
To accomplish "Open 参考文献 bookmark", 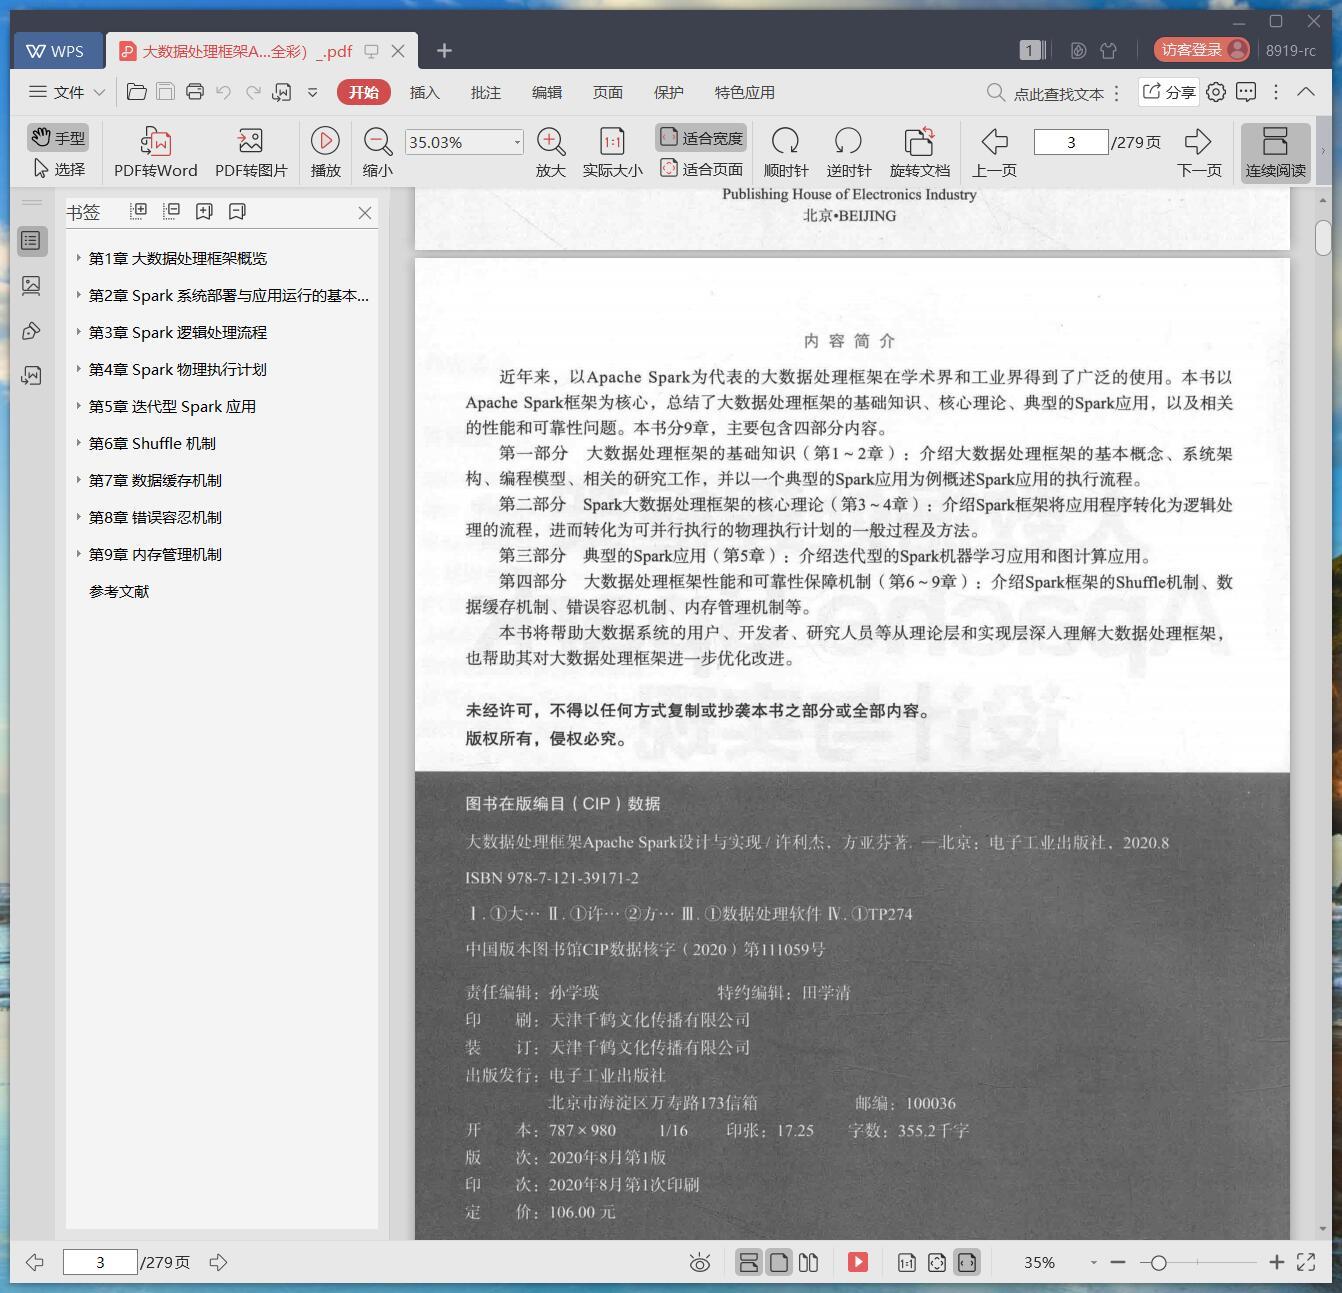I will (x=119, y=591).
